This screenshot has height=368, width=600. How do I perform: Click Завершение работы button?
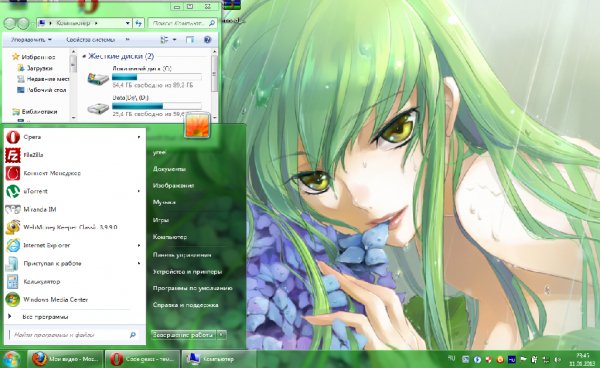tap(183, 335)
